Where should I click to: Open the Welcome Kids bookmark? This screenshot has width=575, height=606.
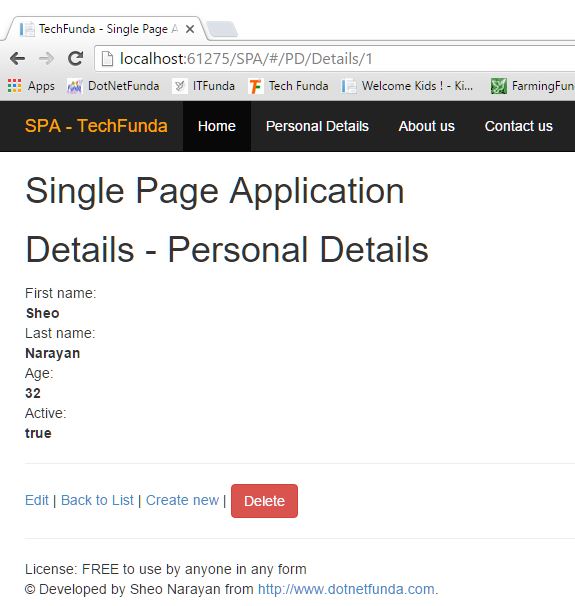(x=407, y=86)
